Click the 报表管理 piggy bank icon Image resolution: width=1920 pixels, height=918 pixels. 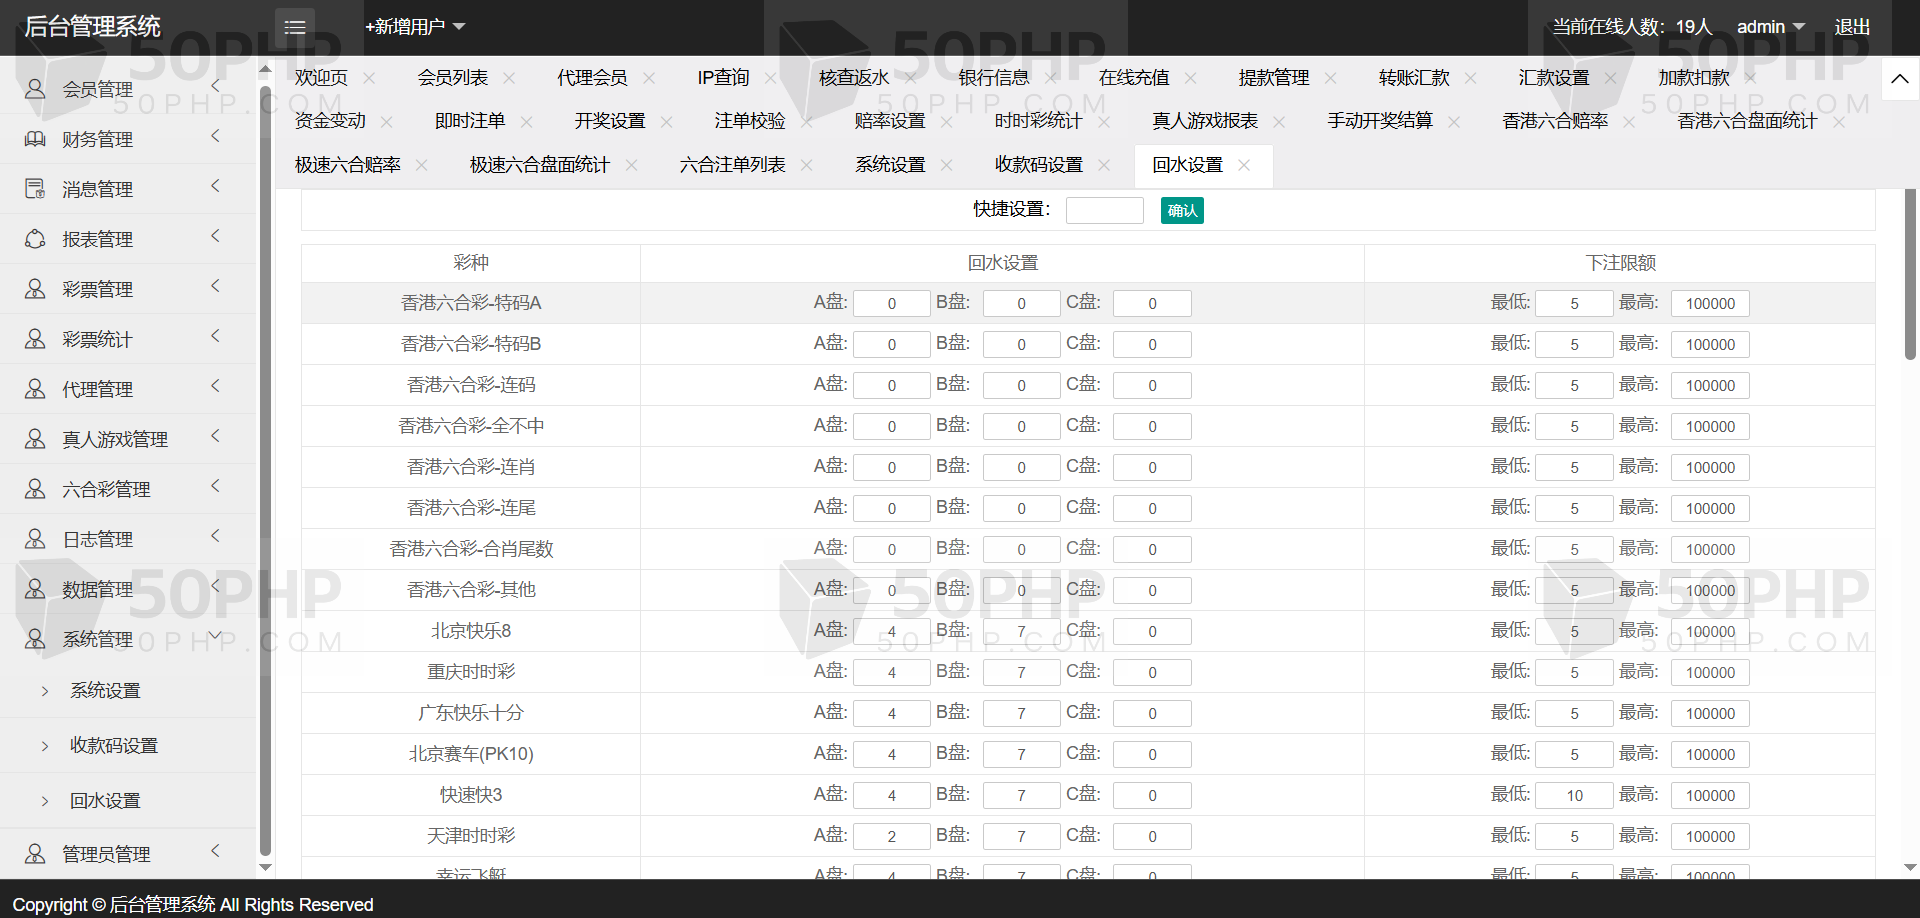click(35, 239)
